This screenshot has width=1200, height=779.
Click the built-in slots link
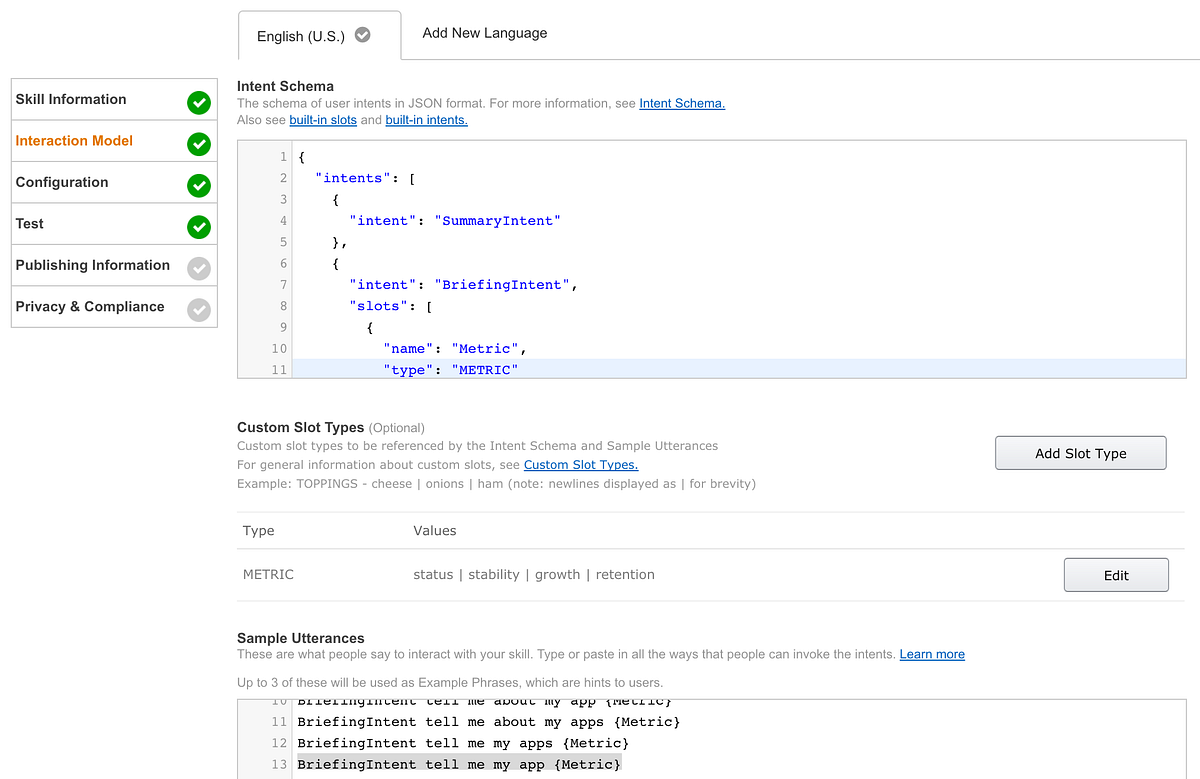(x=322, y=120)
